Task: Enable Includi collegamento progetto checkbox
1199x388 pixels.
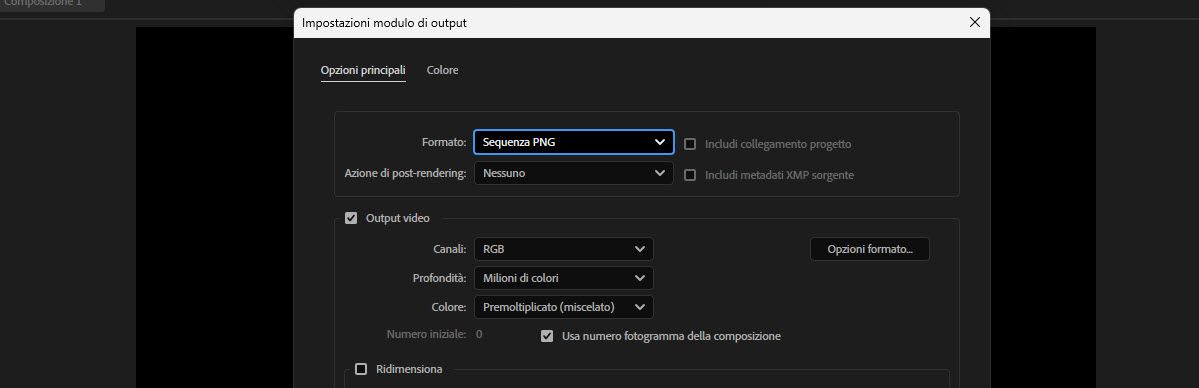Action: point(690,144)
